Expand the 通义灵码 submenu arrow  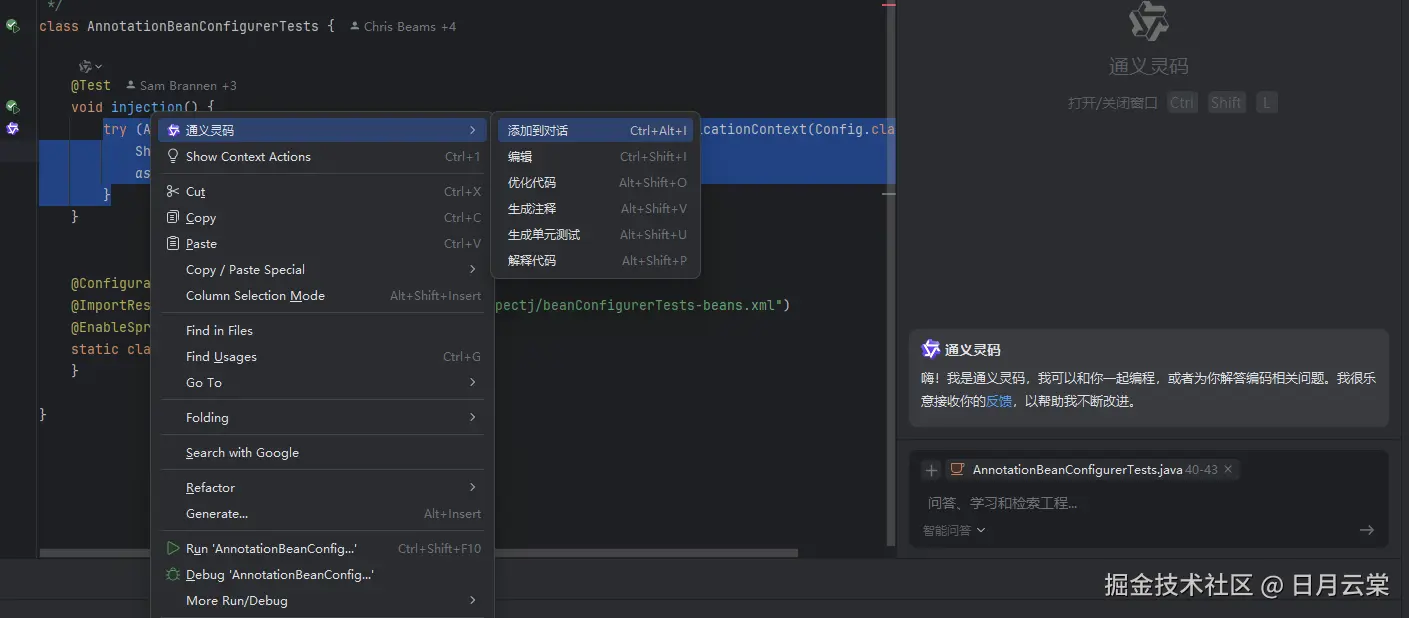tap(473, 130)
